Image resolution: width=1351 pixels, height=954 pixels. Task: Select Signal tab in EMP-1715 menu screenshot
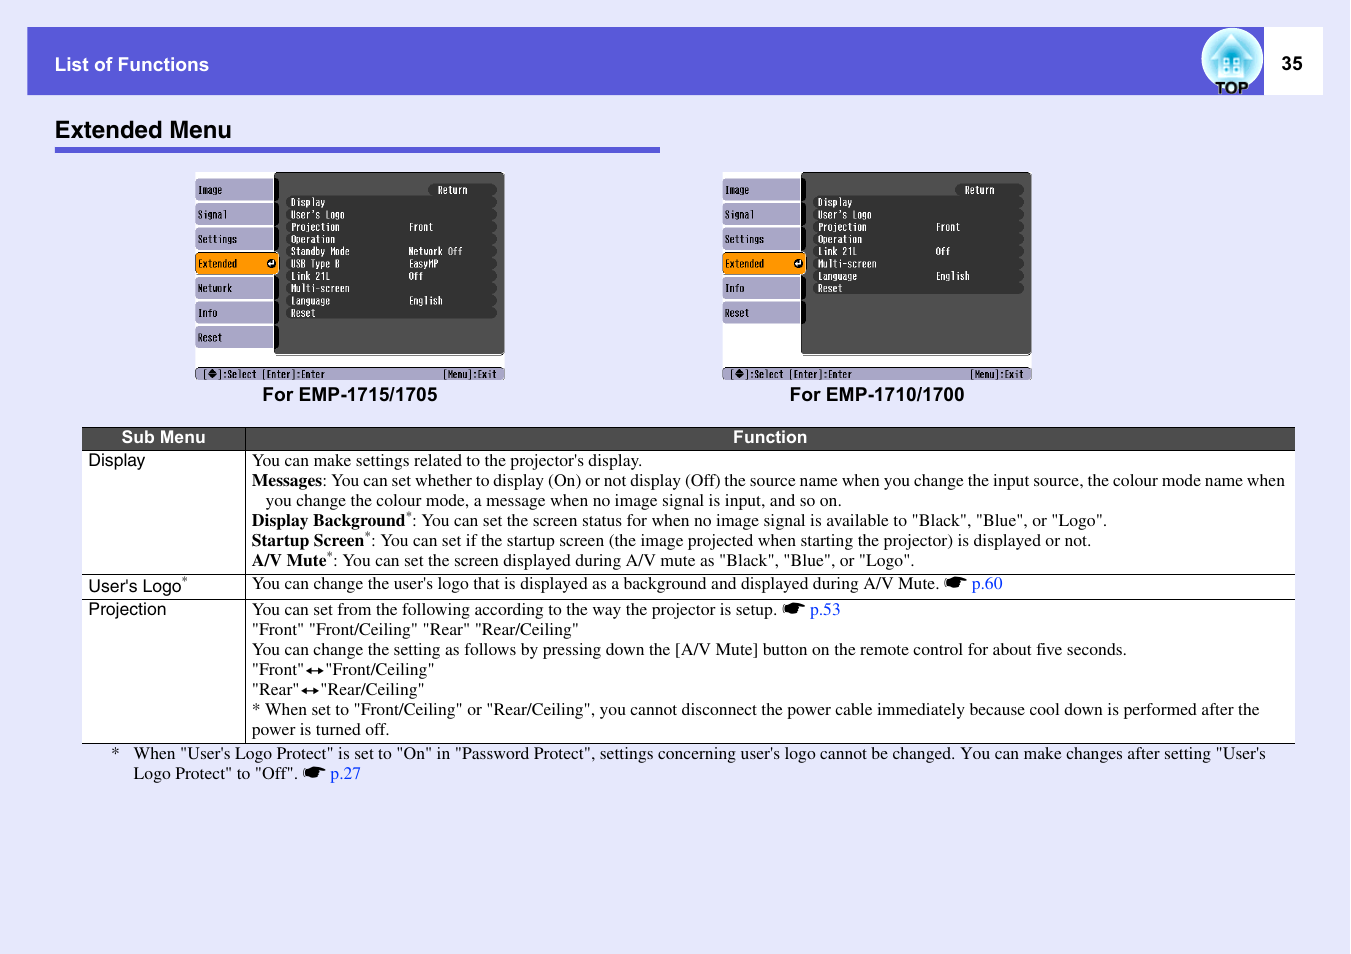[235, 215]
